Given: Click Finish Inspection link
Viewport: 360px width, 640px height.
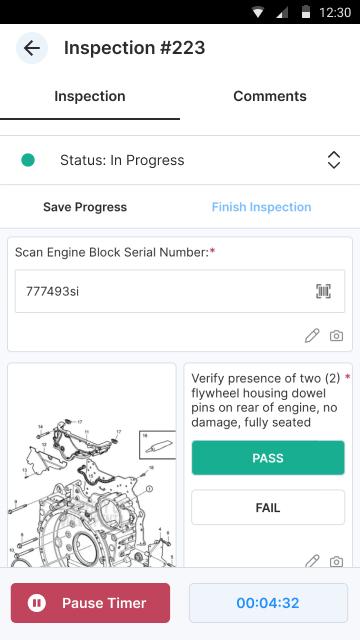Looking at the screenshot, I should click(x=261, y=207).
